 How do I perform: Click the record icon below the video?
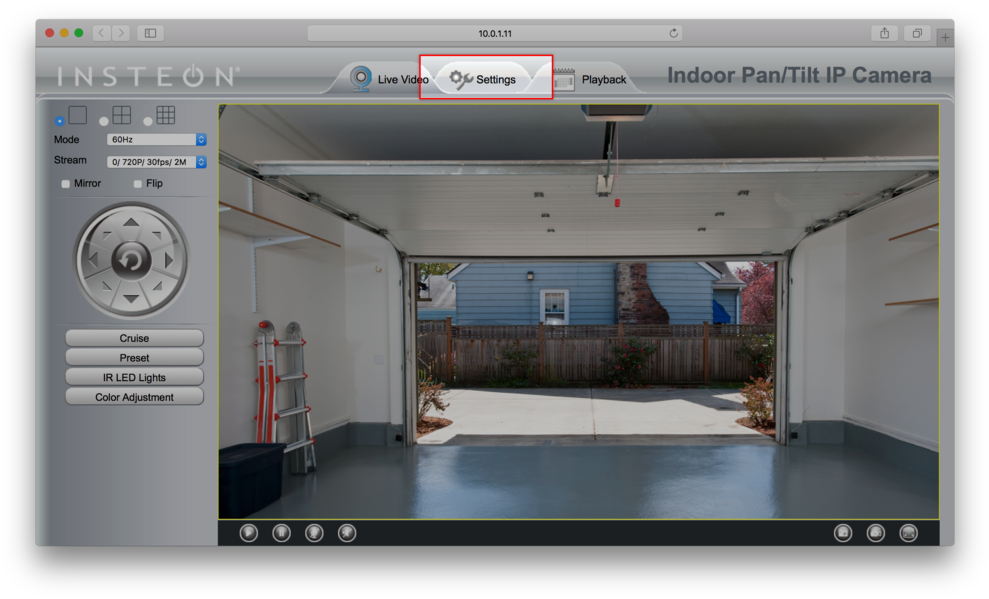(x=842, y=532)
